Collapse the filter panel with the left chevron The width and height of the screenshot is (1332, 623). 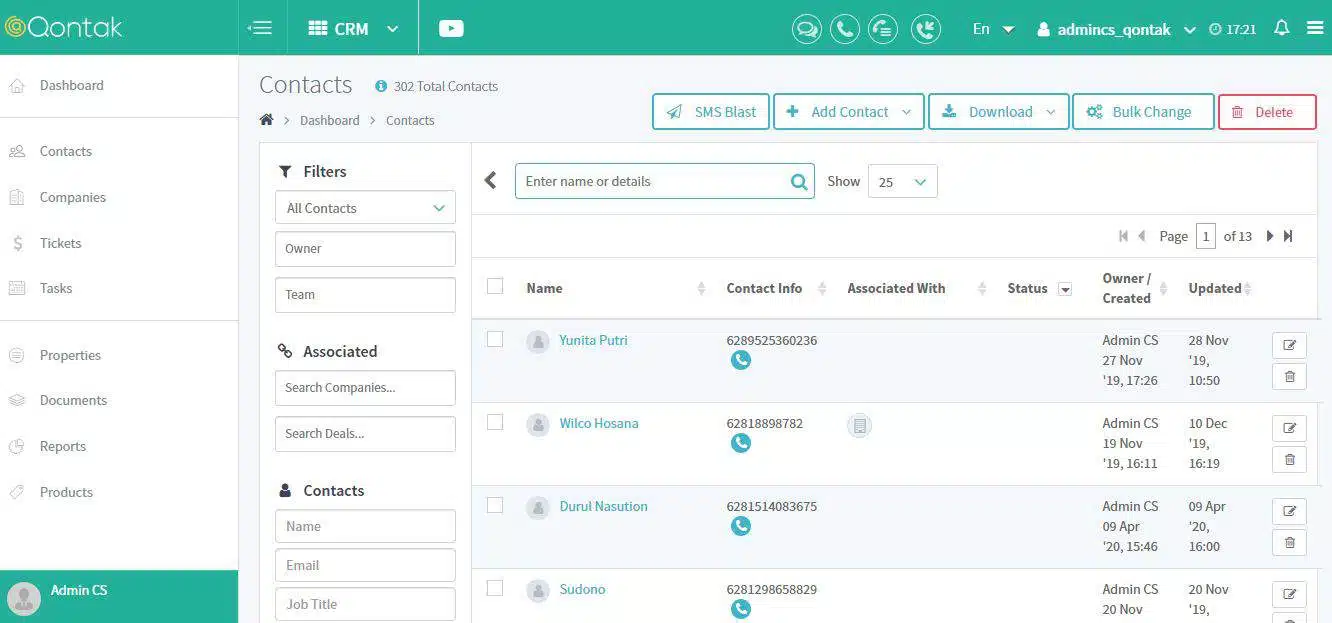(490, 180)
